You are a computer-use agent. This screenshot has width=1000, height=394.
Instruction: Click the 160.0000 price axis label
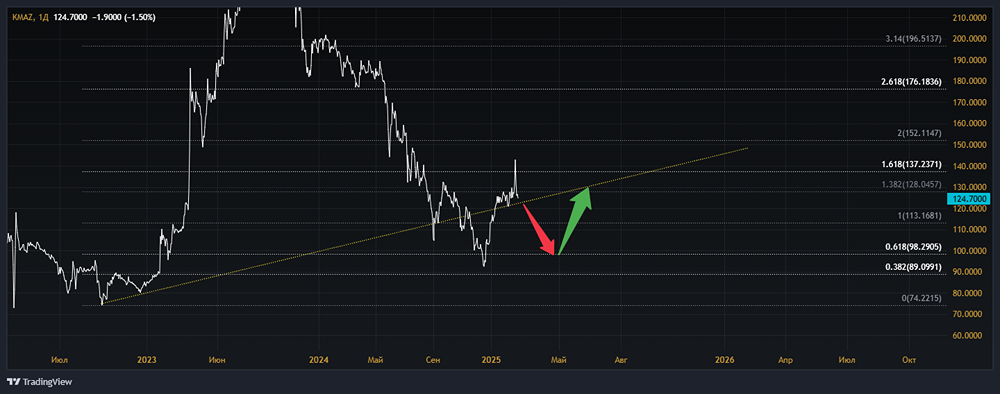[x=968, y=123]
